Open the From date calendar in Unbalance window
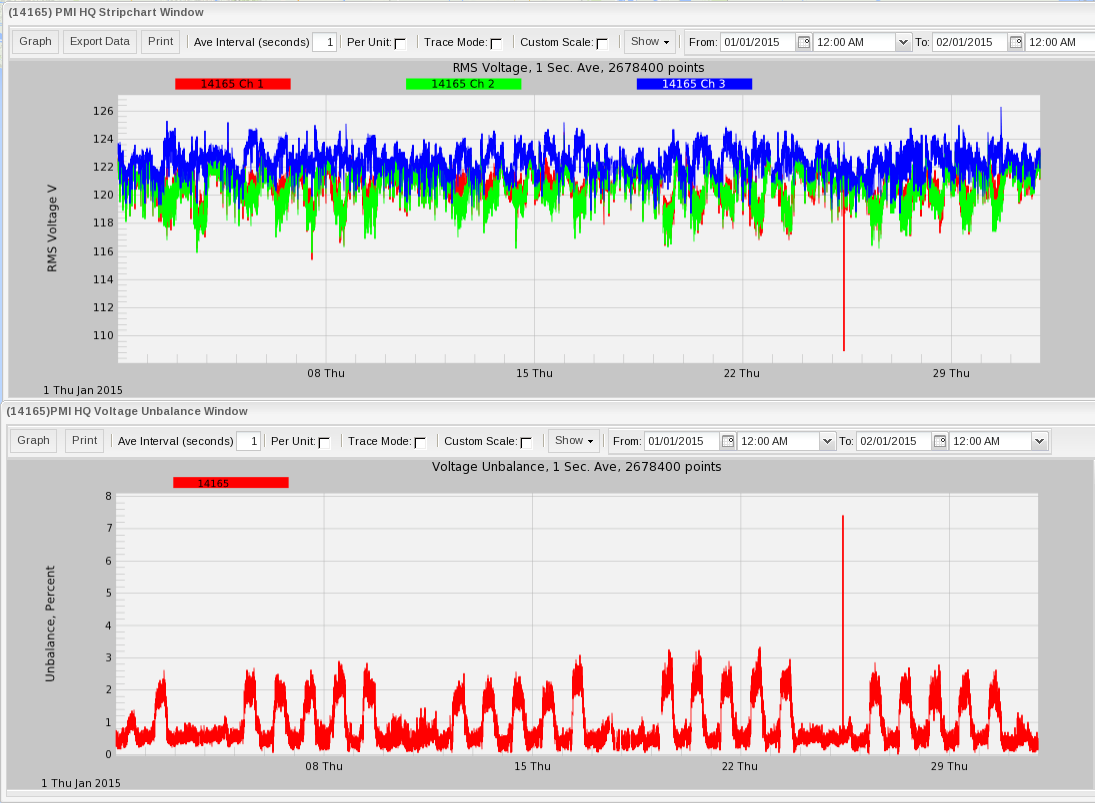1095x803 pixels. 727,441
